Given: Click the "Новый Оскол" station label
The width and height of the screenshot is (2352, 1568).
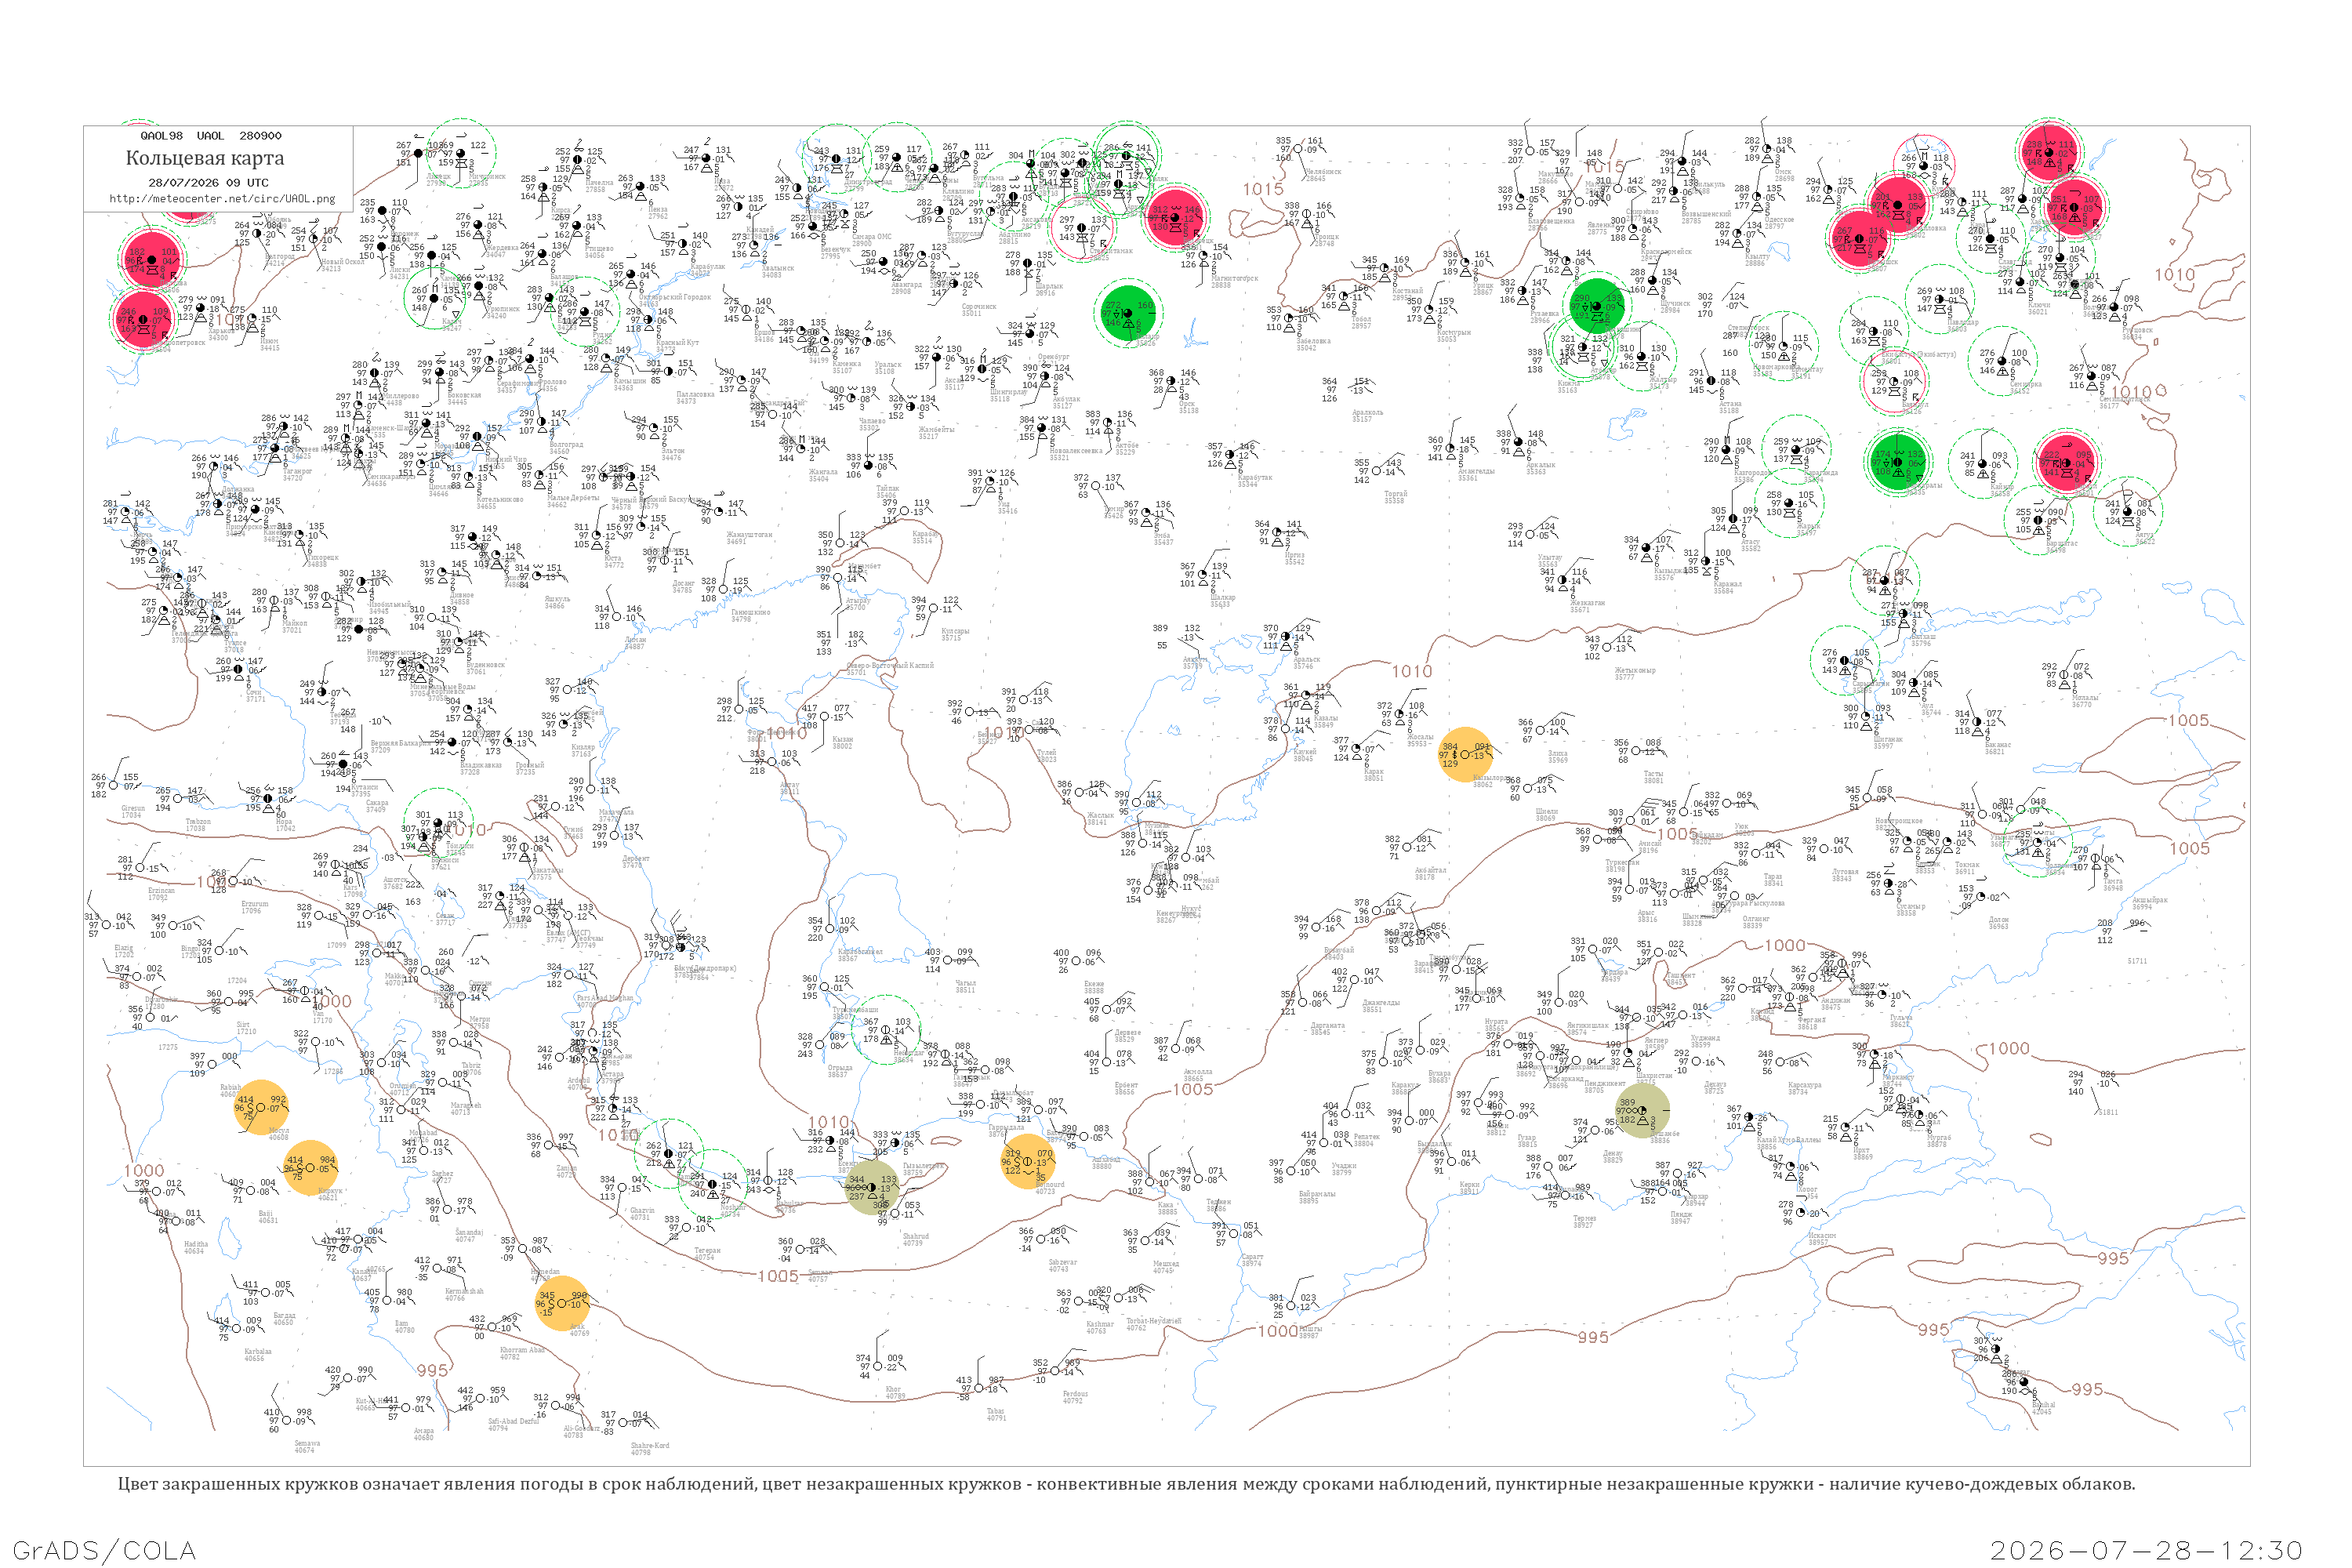Looking at the screenshot, I should tap(343, 262).
